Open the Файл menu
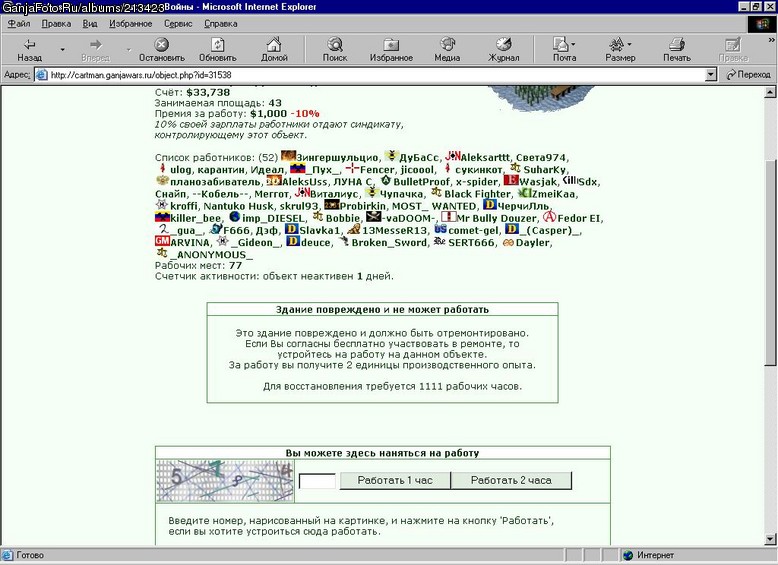 pyautogui.click(x=19, y=23)
